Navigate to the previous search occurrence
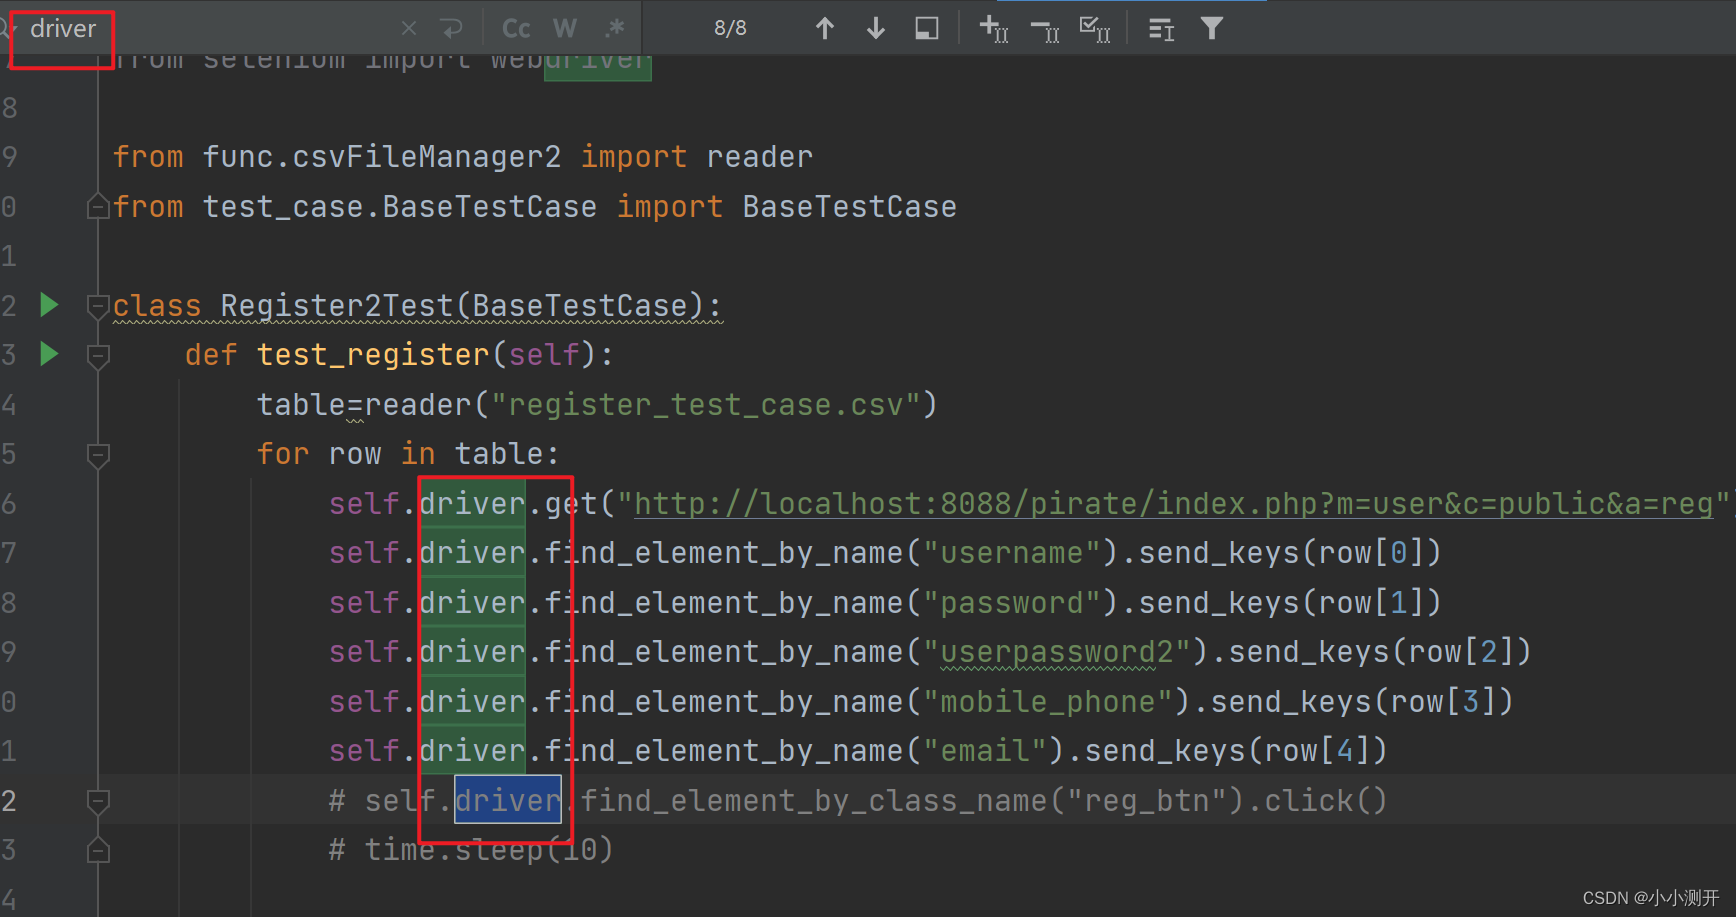The width and height of the screenshot is (1736, 917). point(825,27)
